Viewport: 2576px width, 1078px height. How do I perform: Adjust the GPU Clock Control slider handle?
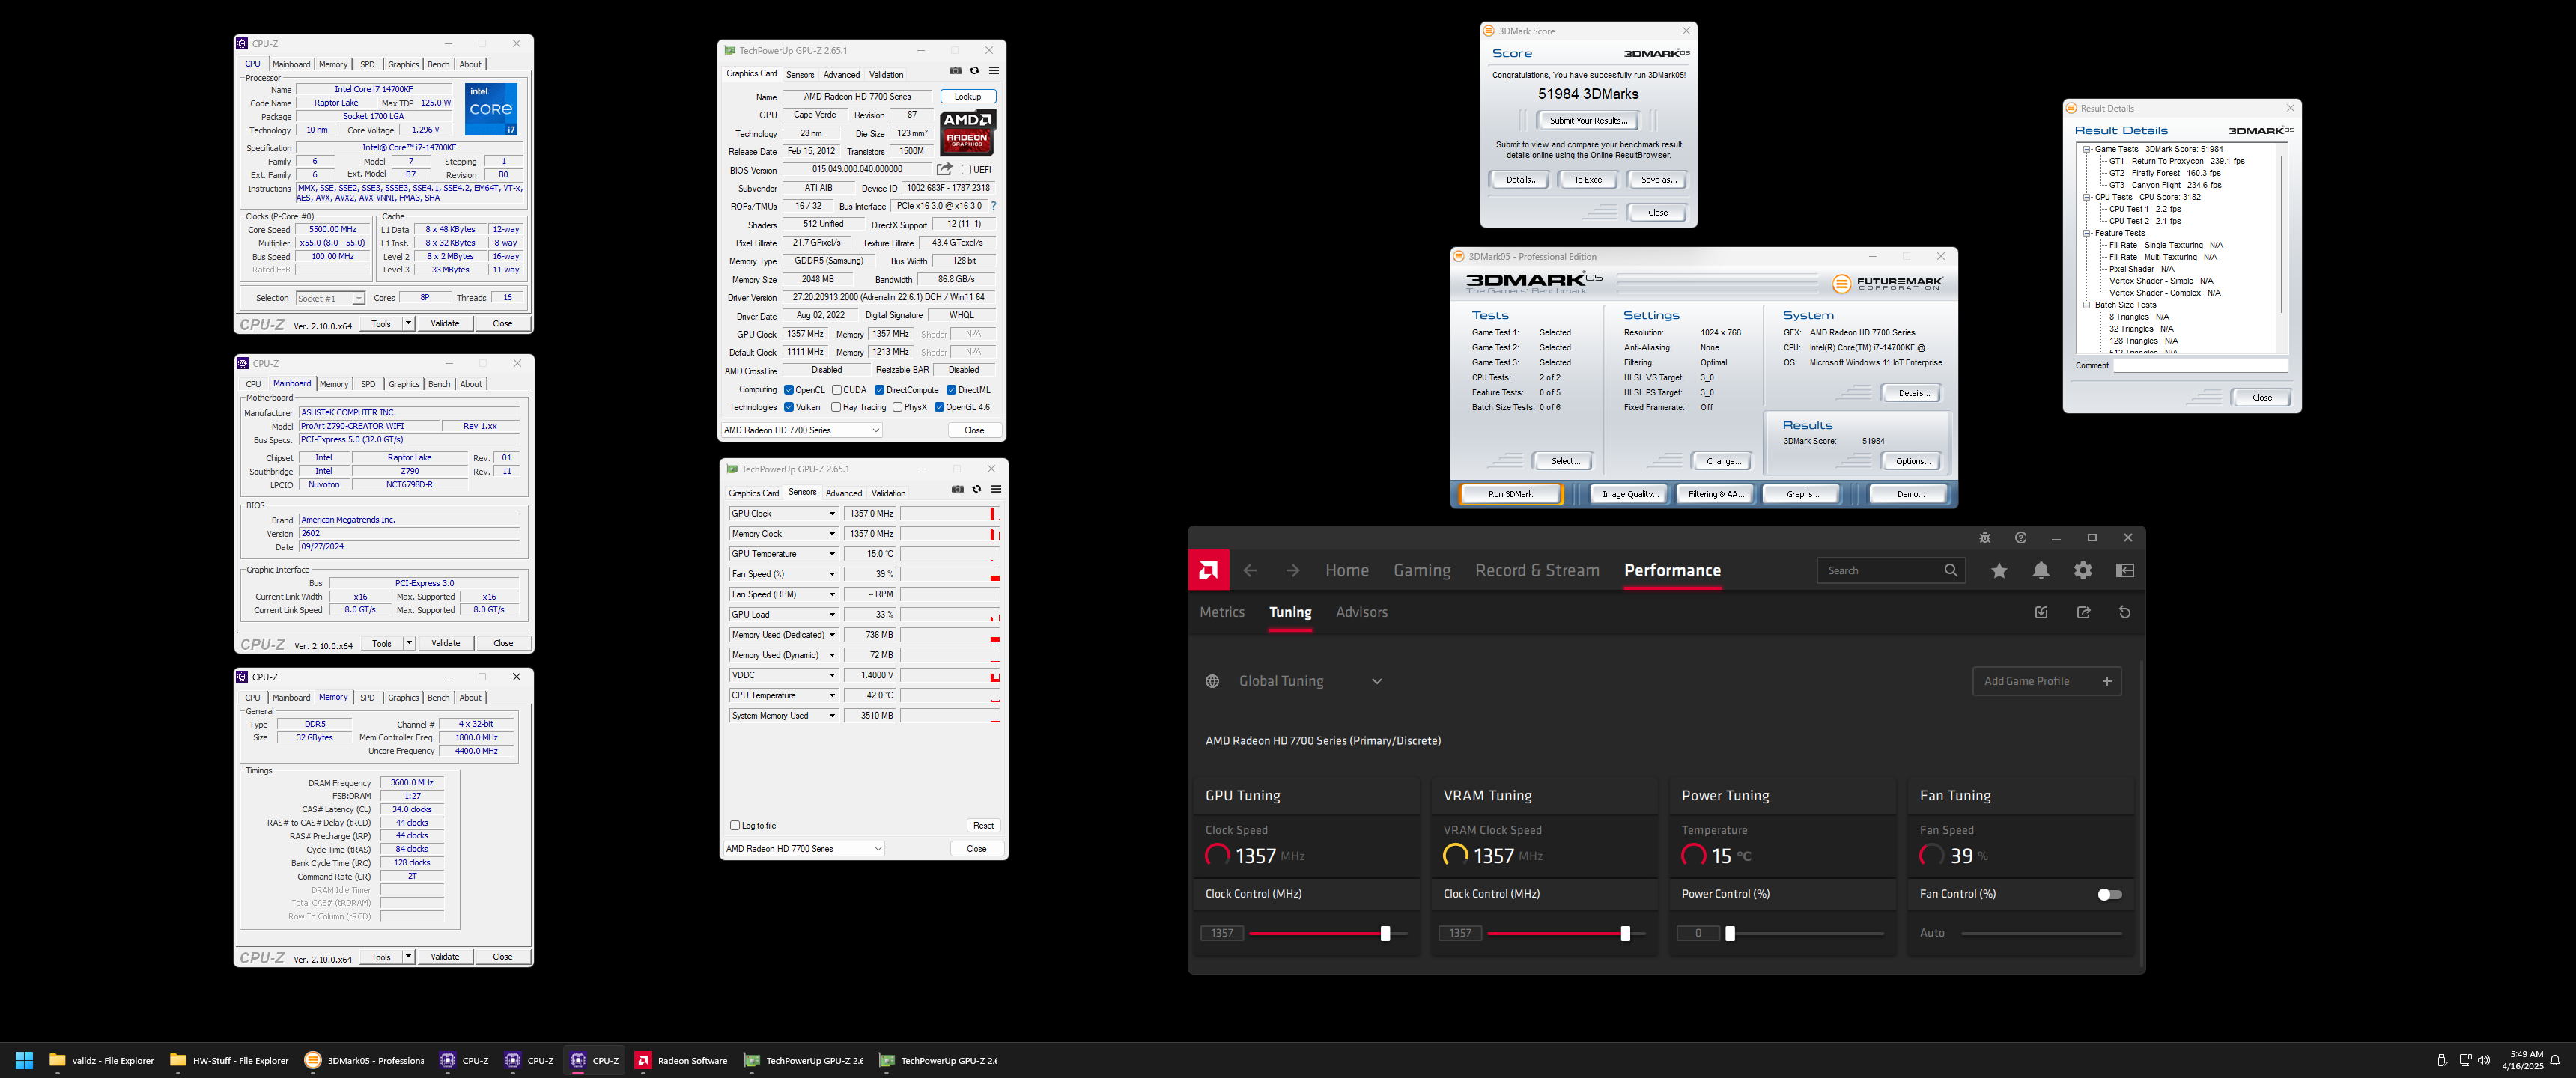click(1385, 933)
